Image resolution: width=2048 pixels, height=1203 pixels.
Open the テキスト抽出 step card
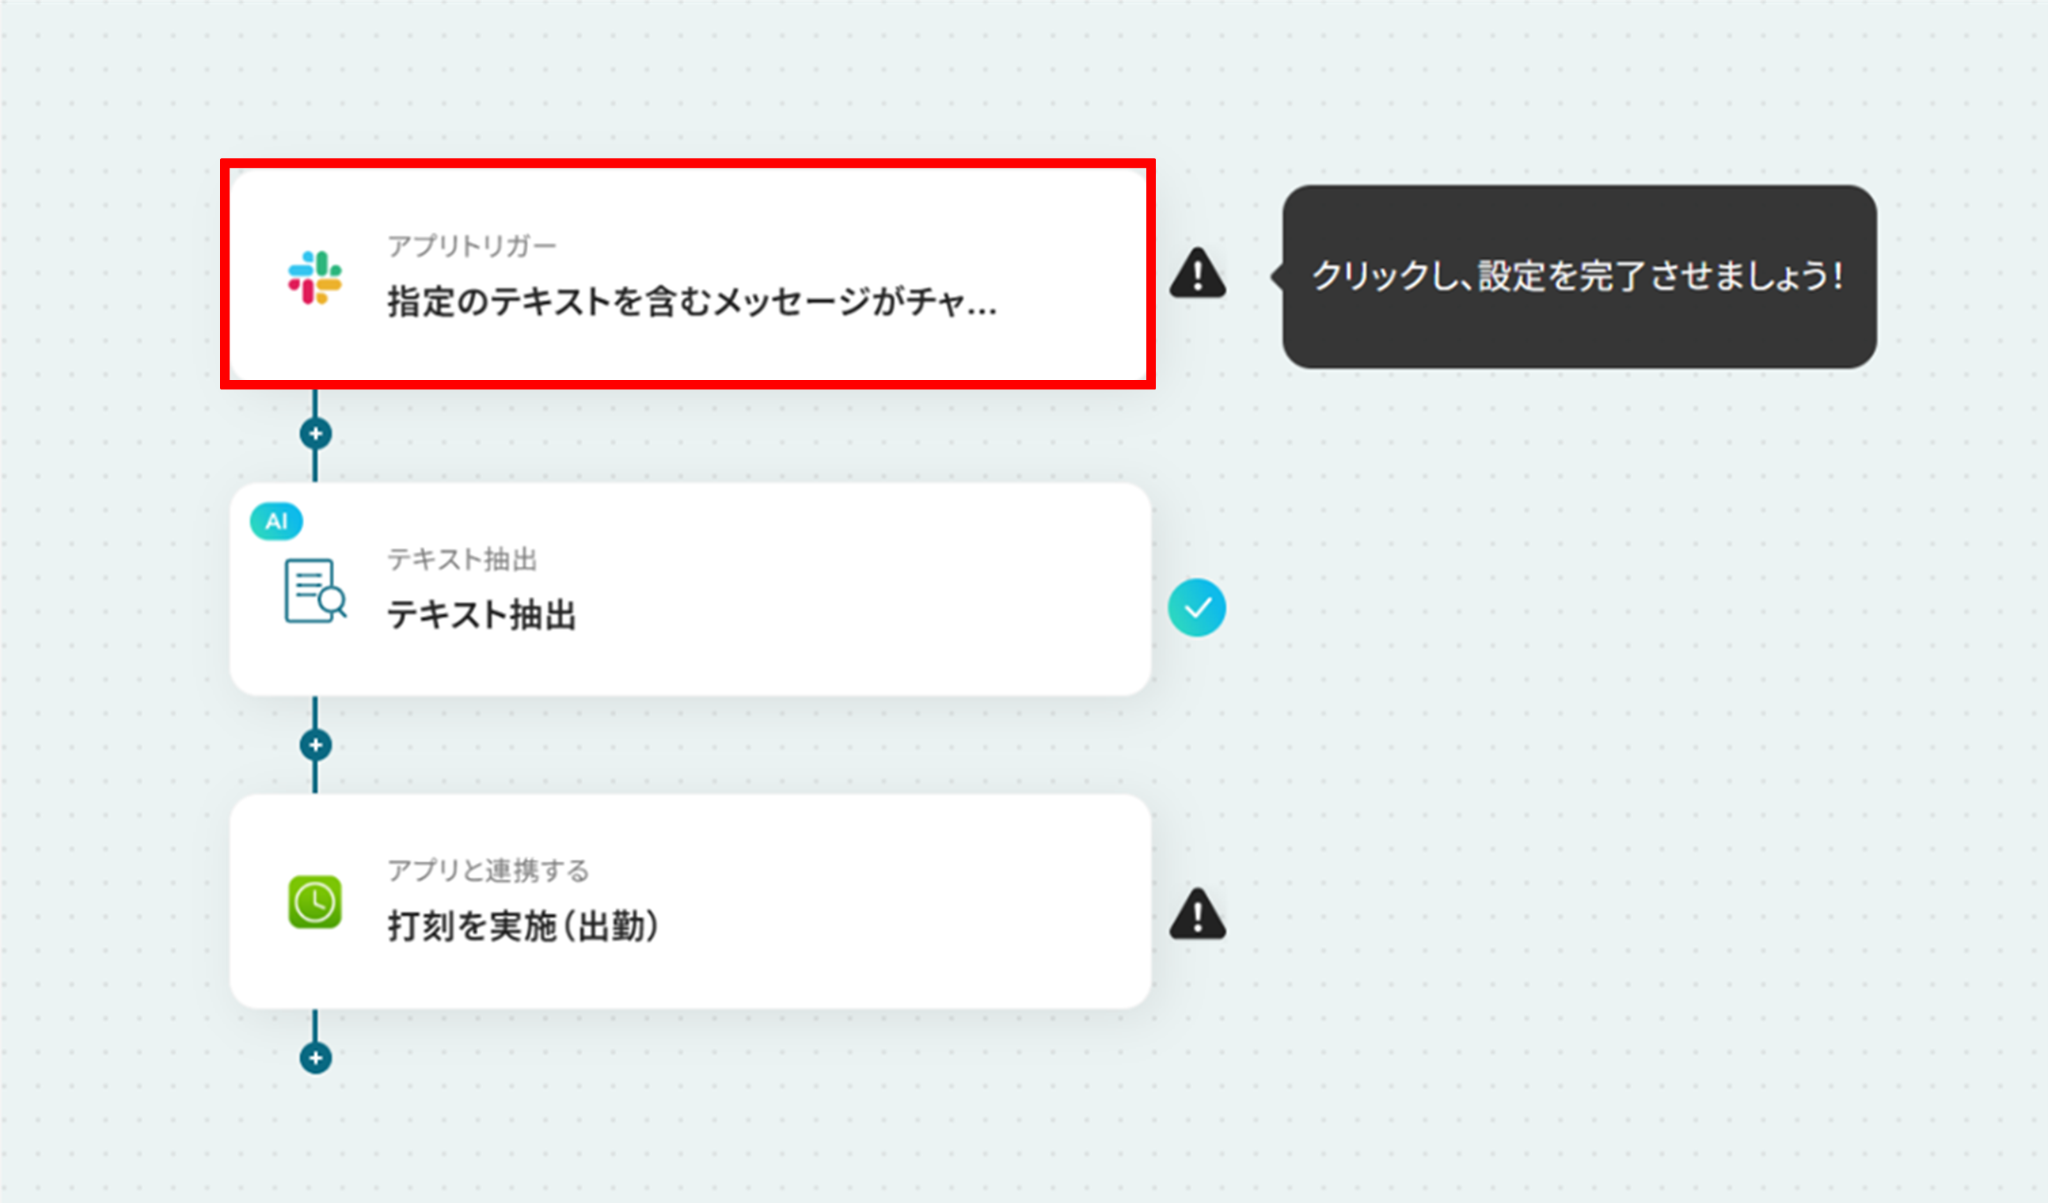[690, 589]
